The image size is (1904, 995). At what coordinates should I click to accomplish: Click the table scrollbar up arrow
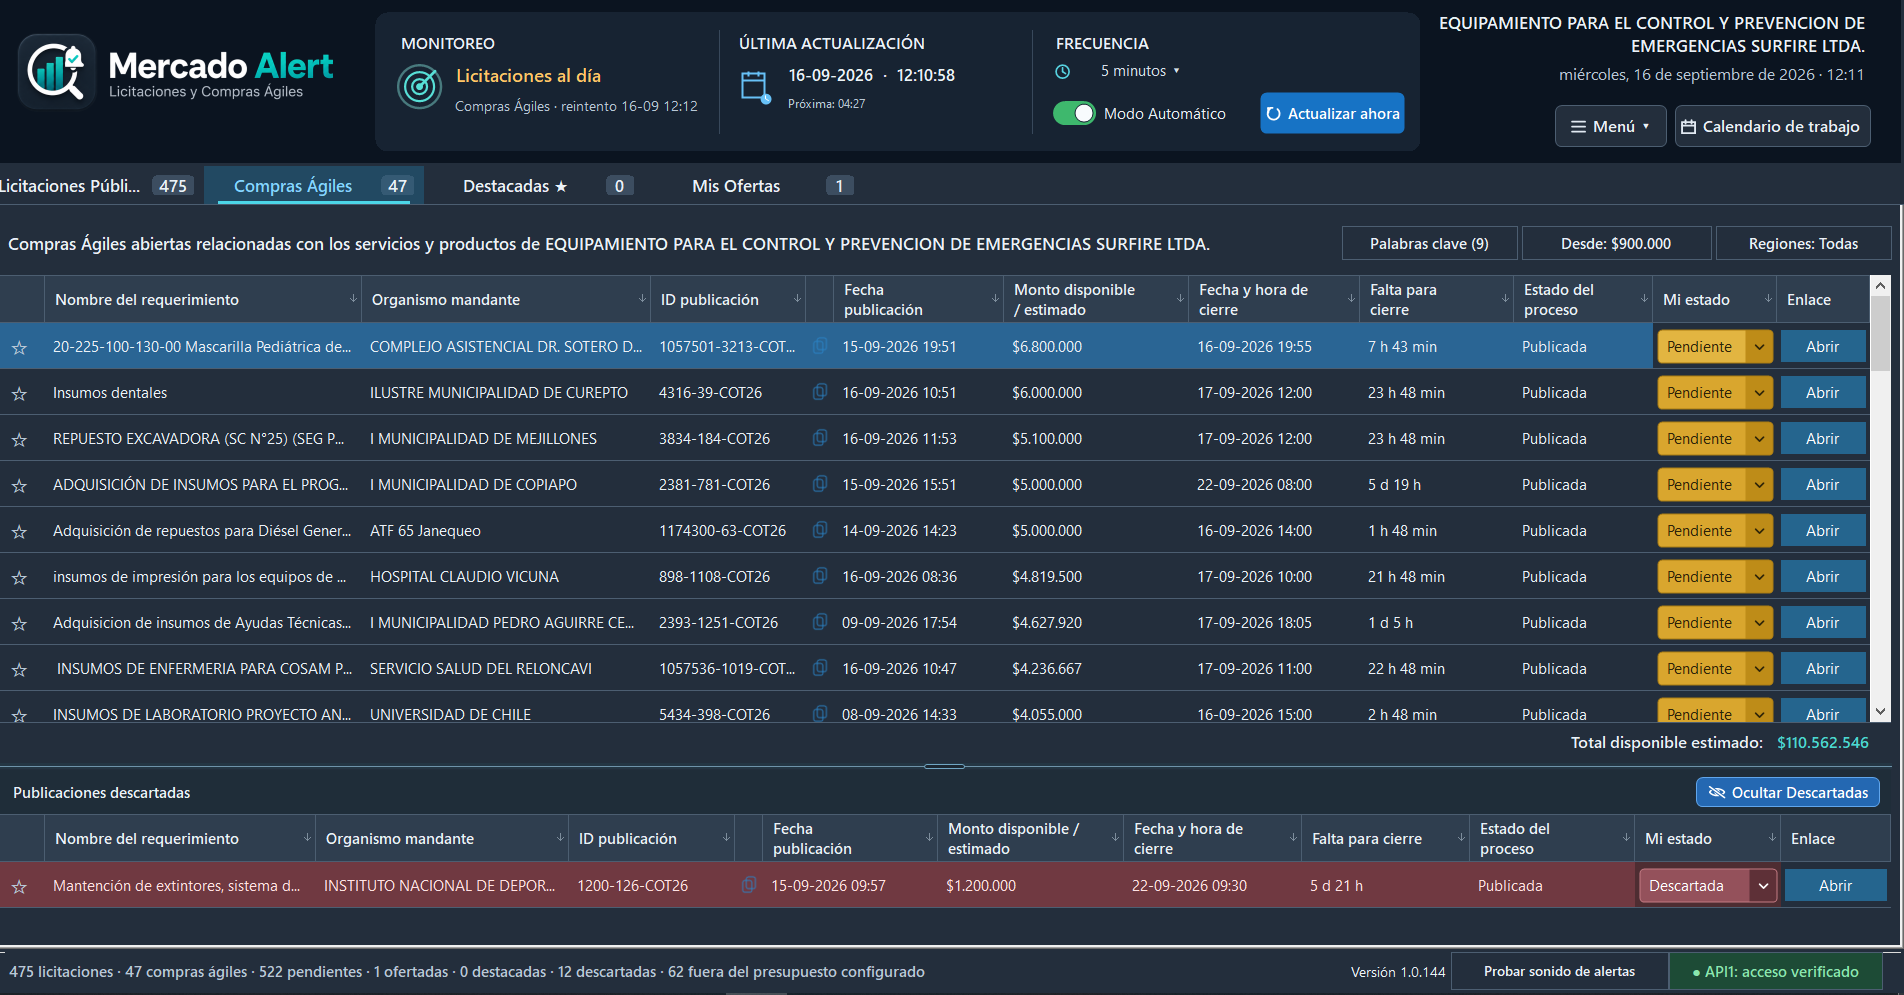point(1880,286)
